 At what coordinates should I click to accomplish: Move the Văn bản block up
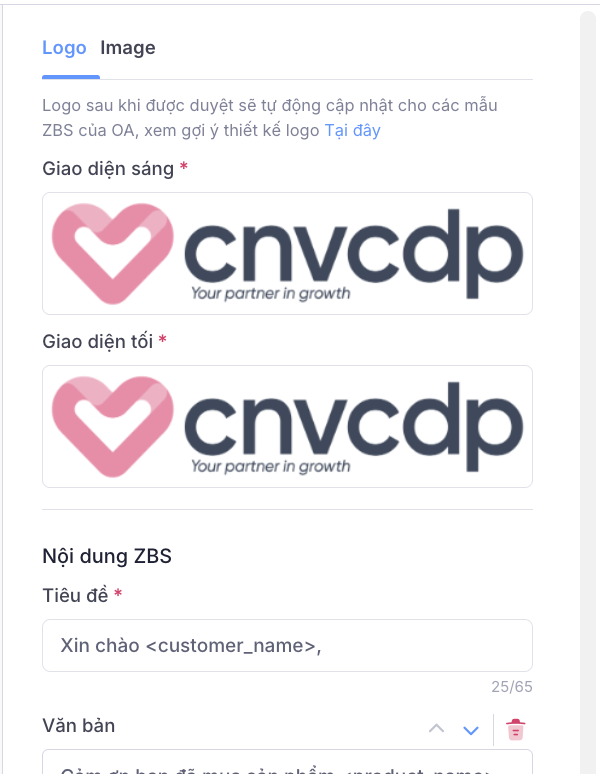[x=436, y=729]
